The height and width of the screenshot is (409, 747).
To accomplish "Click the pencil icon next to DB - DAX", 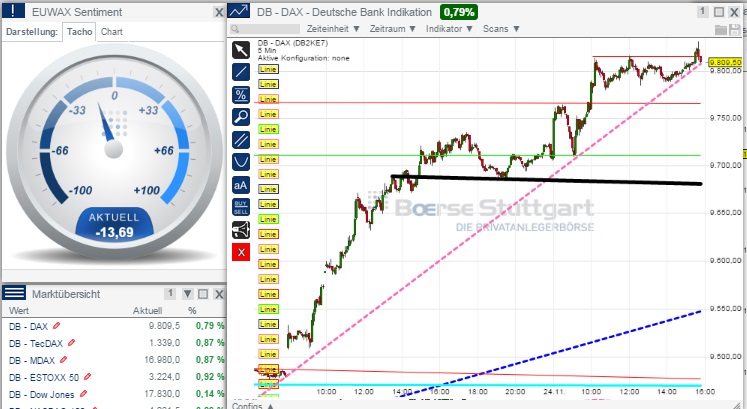I will click(x=57, y=326).
